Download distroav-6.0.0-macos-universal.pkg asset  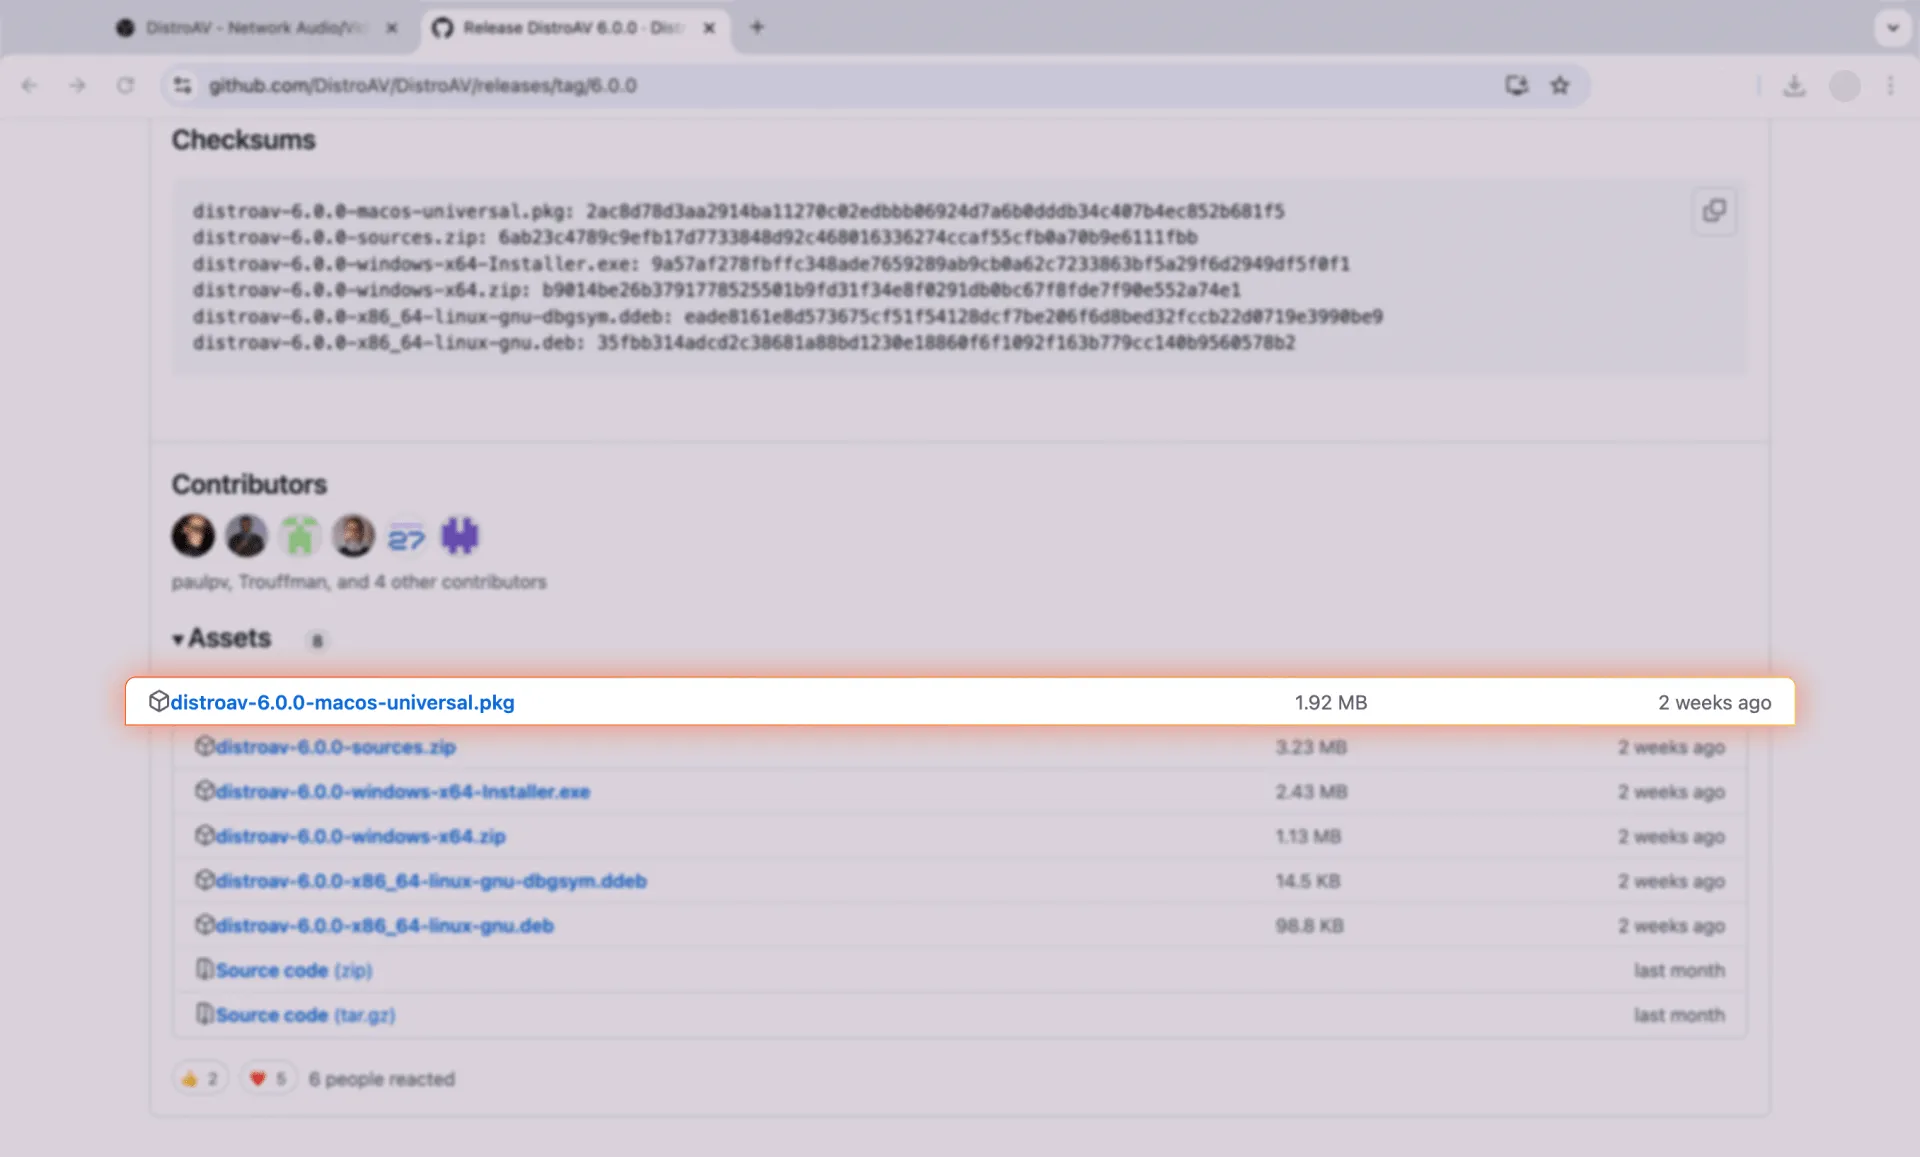[x=342, y=702]
